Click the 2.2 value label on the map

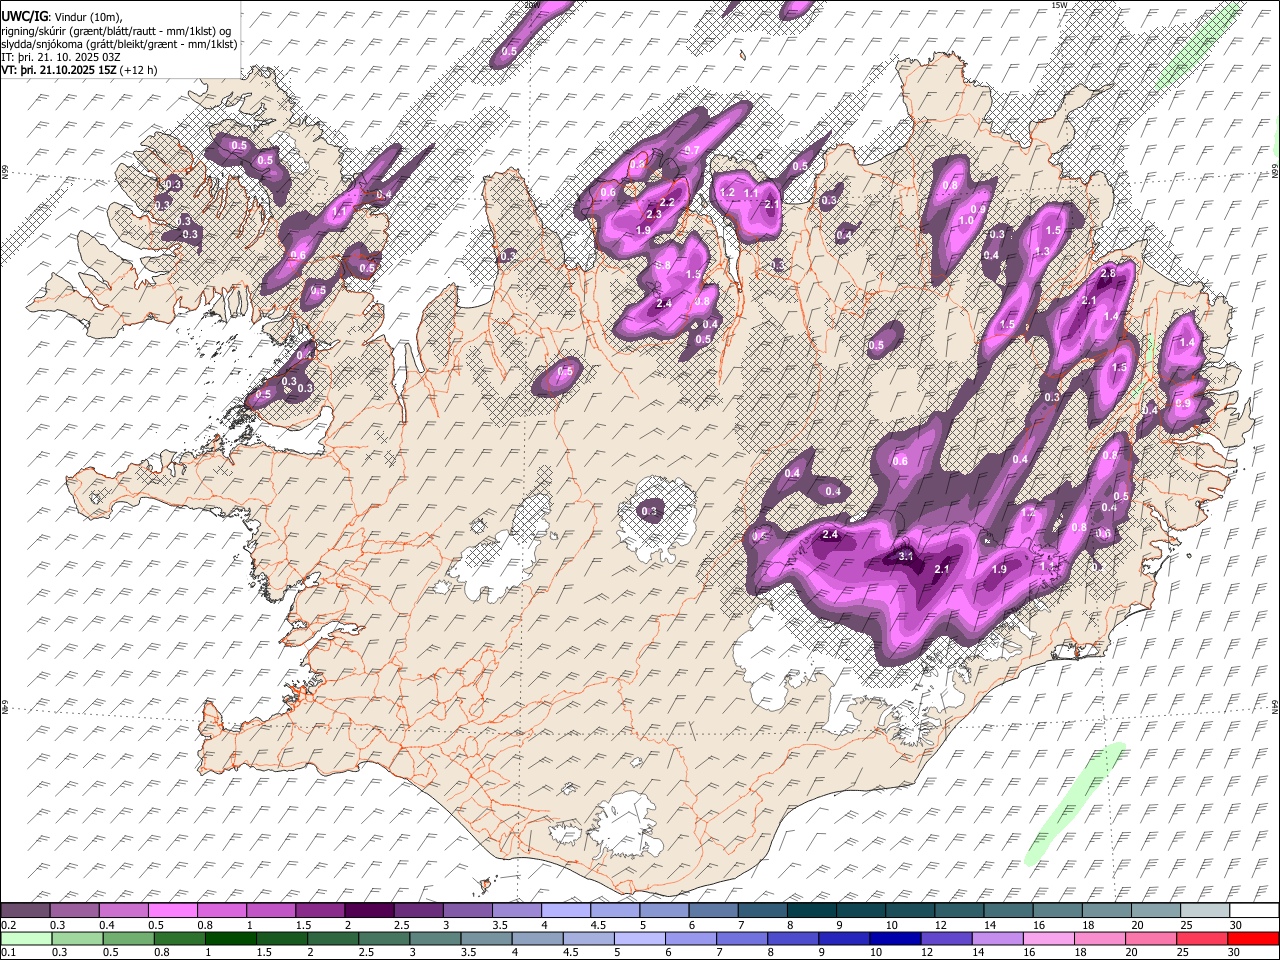pyautogui.click(x=668, y=203)
